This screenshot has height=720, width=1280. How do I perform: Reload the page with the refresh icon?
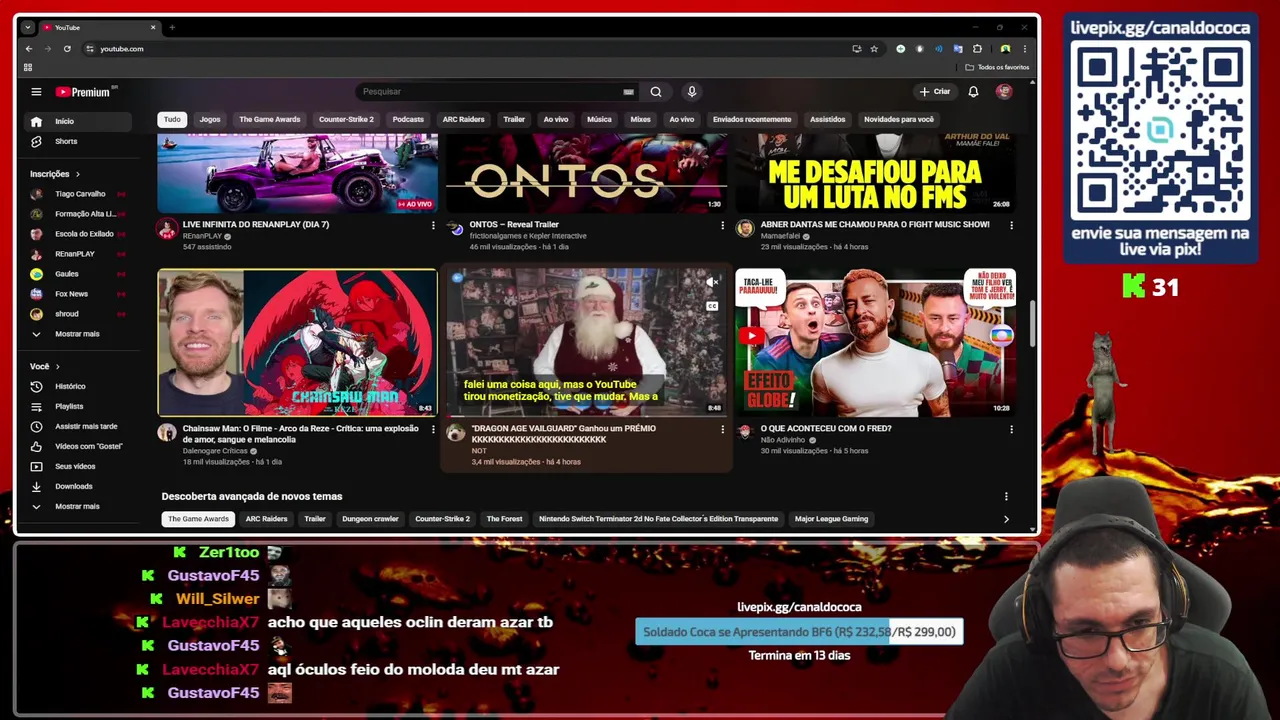coord(67,49)
